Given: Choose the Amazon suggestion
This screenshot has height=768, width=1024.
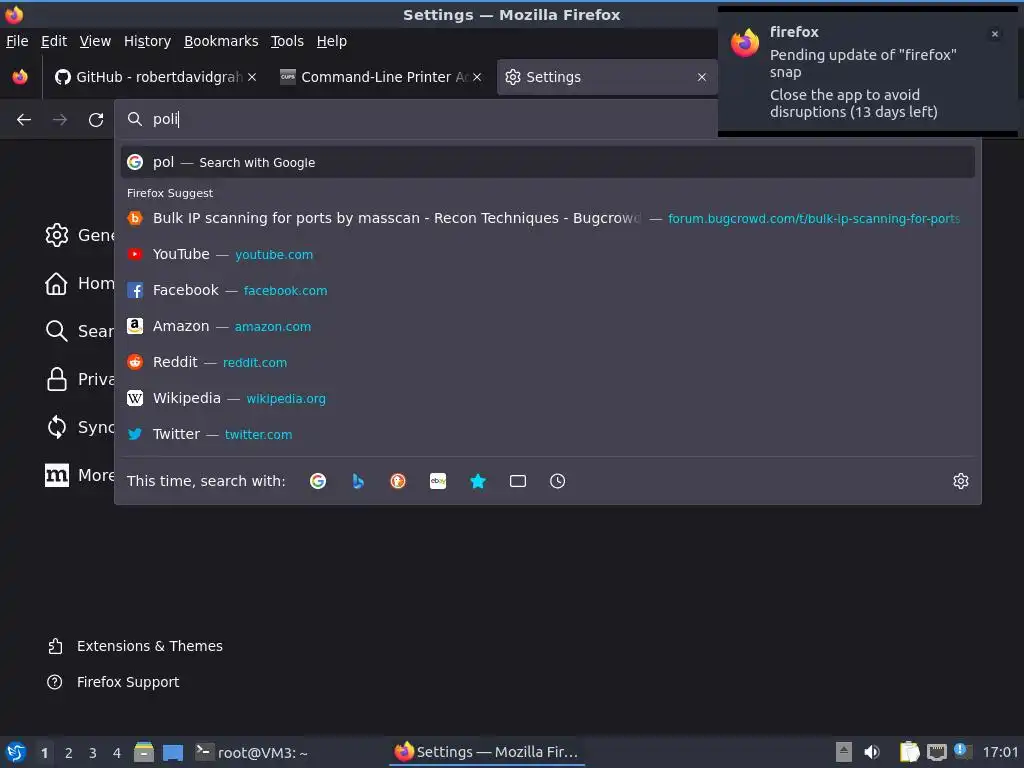Looking at the screenshot, I should [x=548, y=326].
